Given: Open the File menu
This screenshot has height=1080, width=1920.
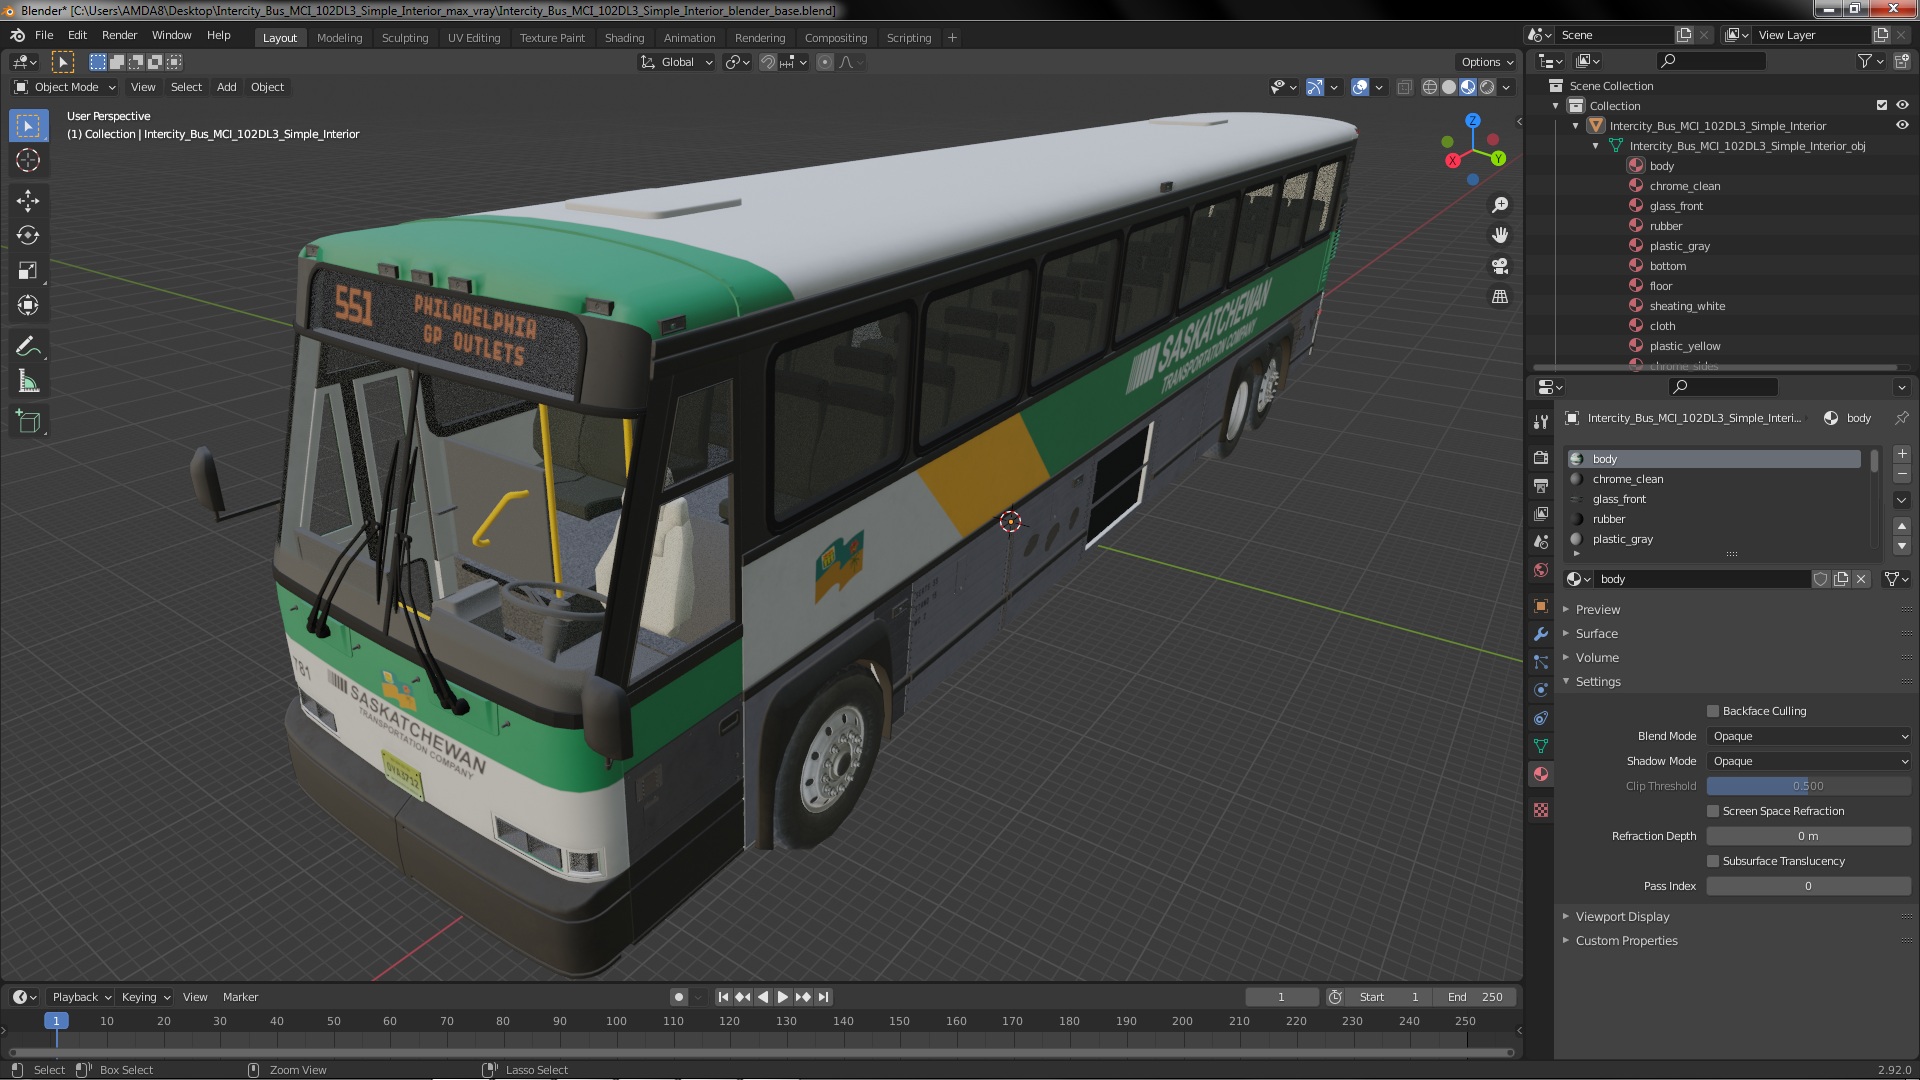Looking at the screenshot, I should click(x=44, y=35).
